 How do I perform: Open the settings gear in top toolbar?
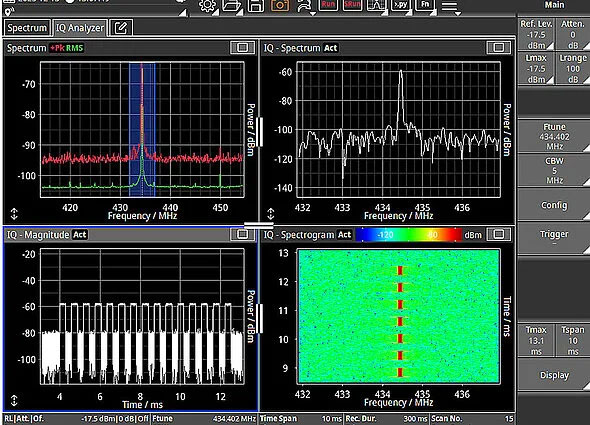coord(208,6)
